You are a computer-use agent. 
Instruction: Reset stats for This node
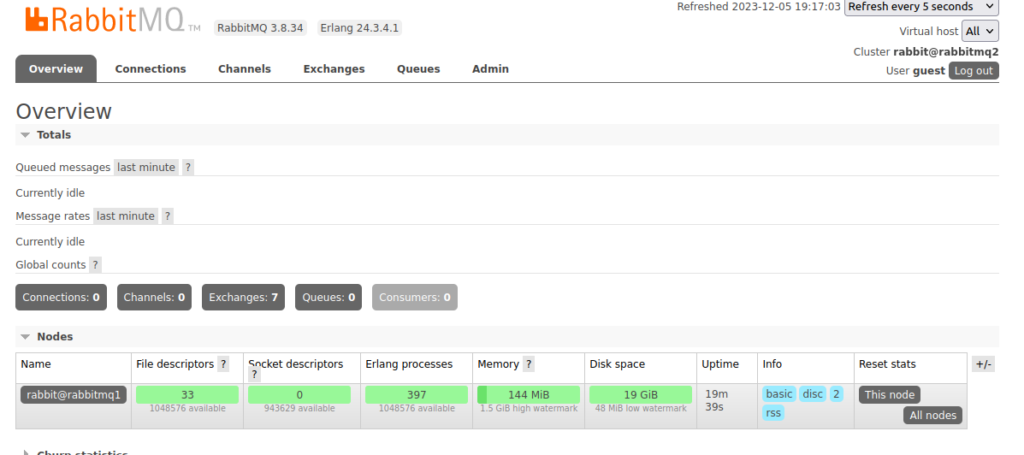889,394
